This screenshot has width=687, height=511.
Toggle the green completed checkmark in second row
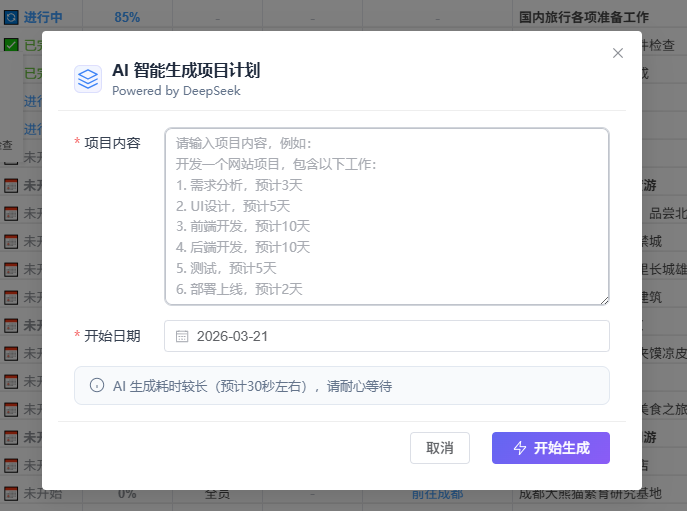click(10, 45)
